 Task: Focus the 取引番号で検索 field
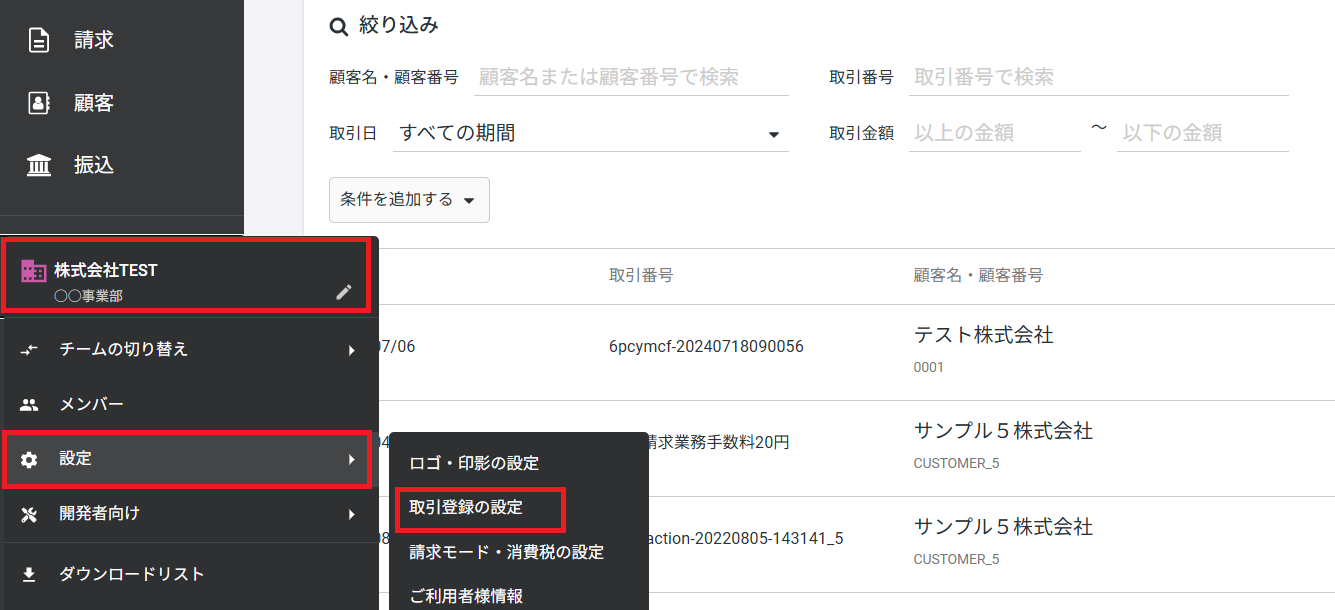[1098, 77]
